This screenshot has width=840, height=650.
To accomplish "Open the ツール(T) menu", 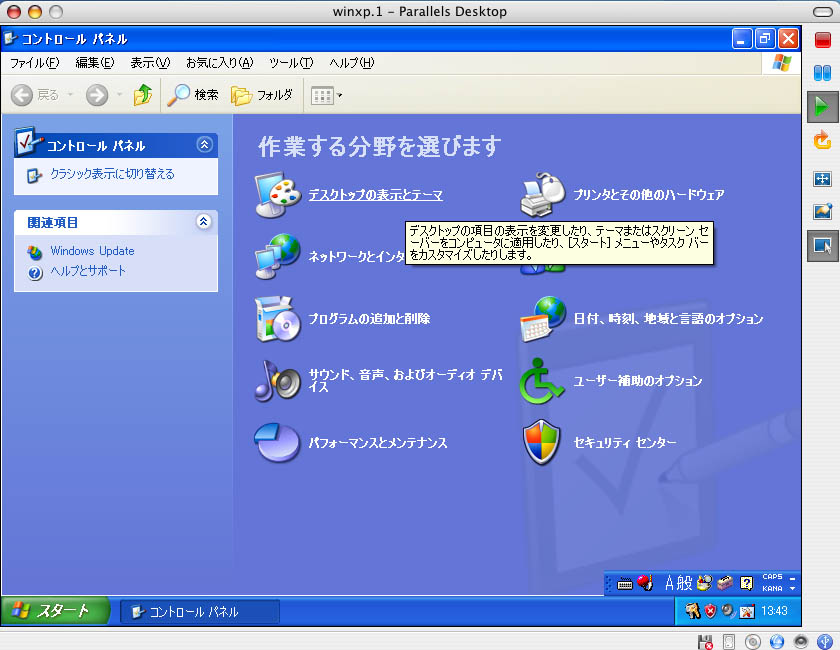I will point(291,63).
